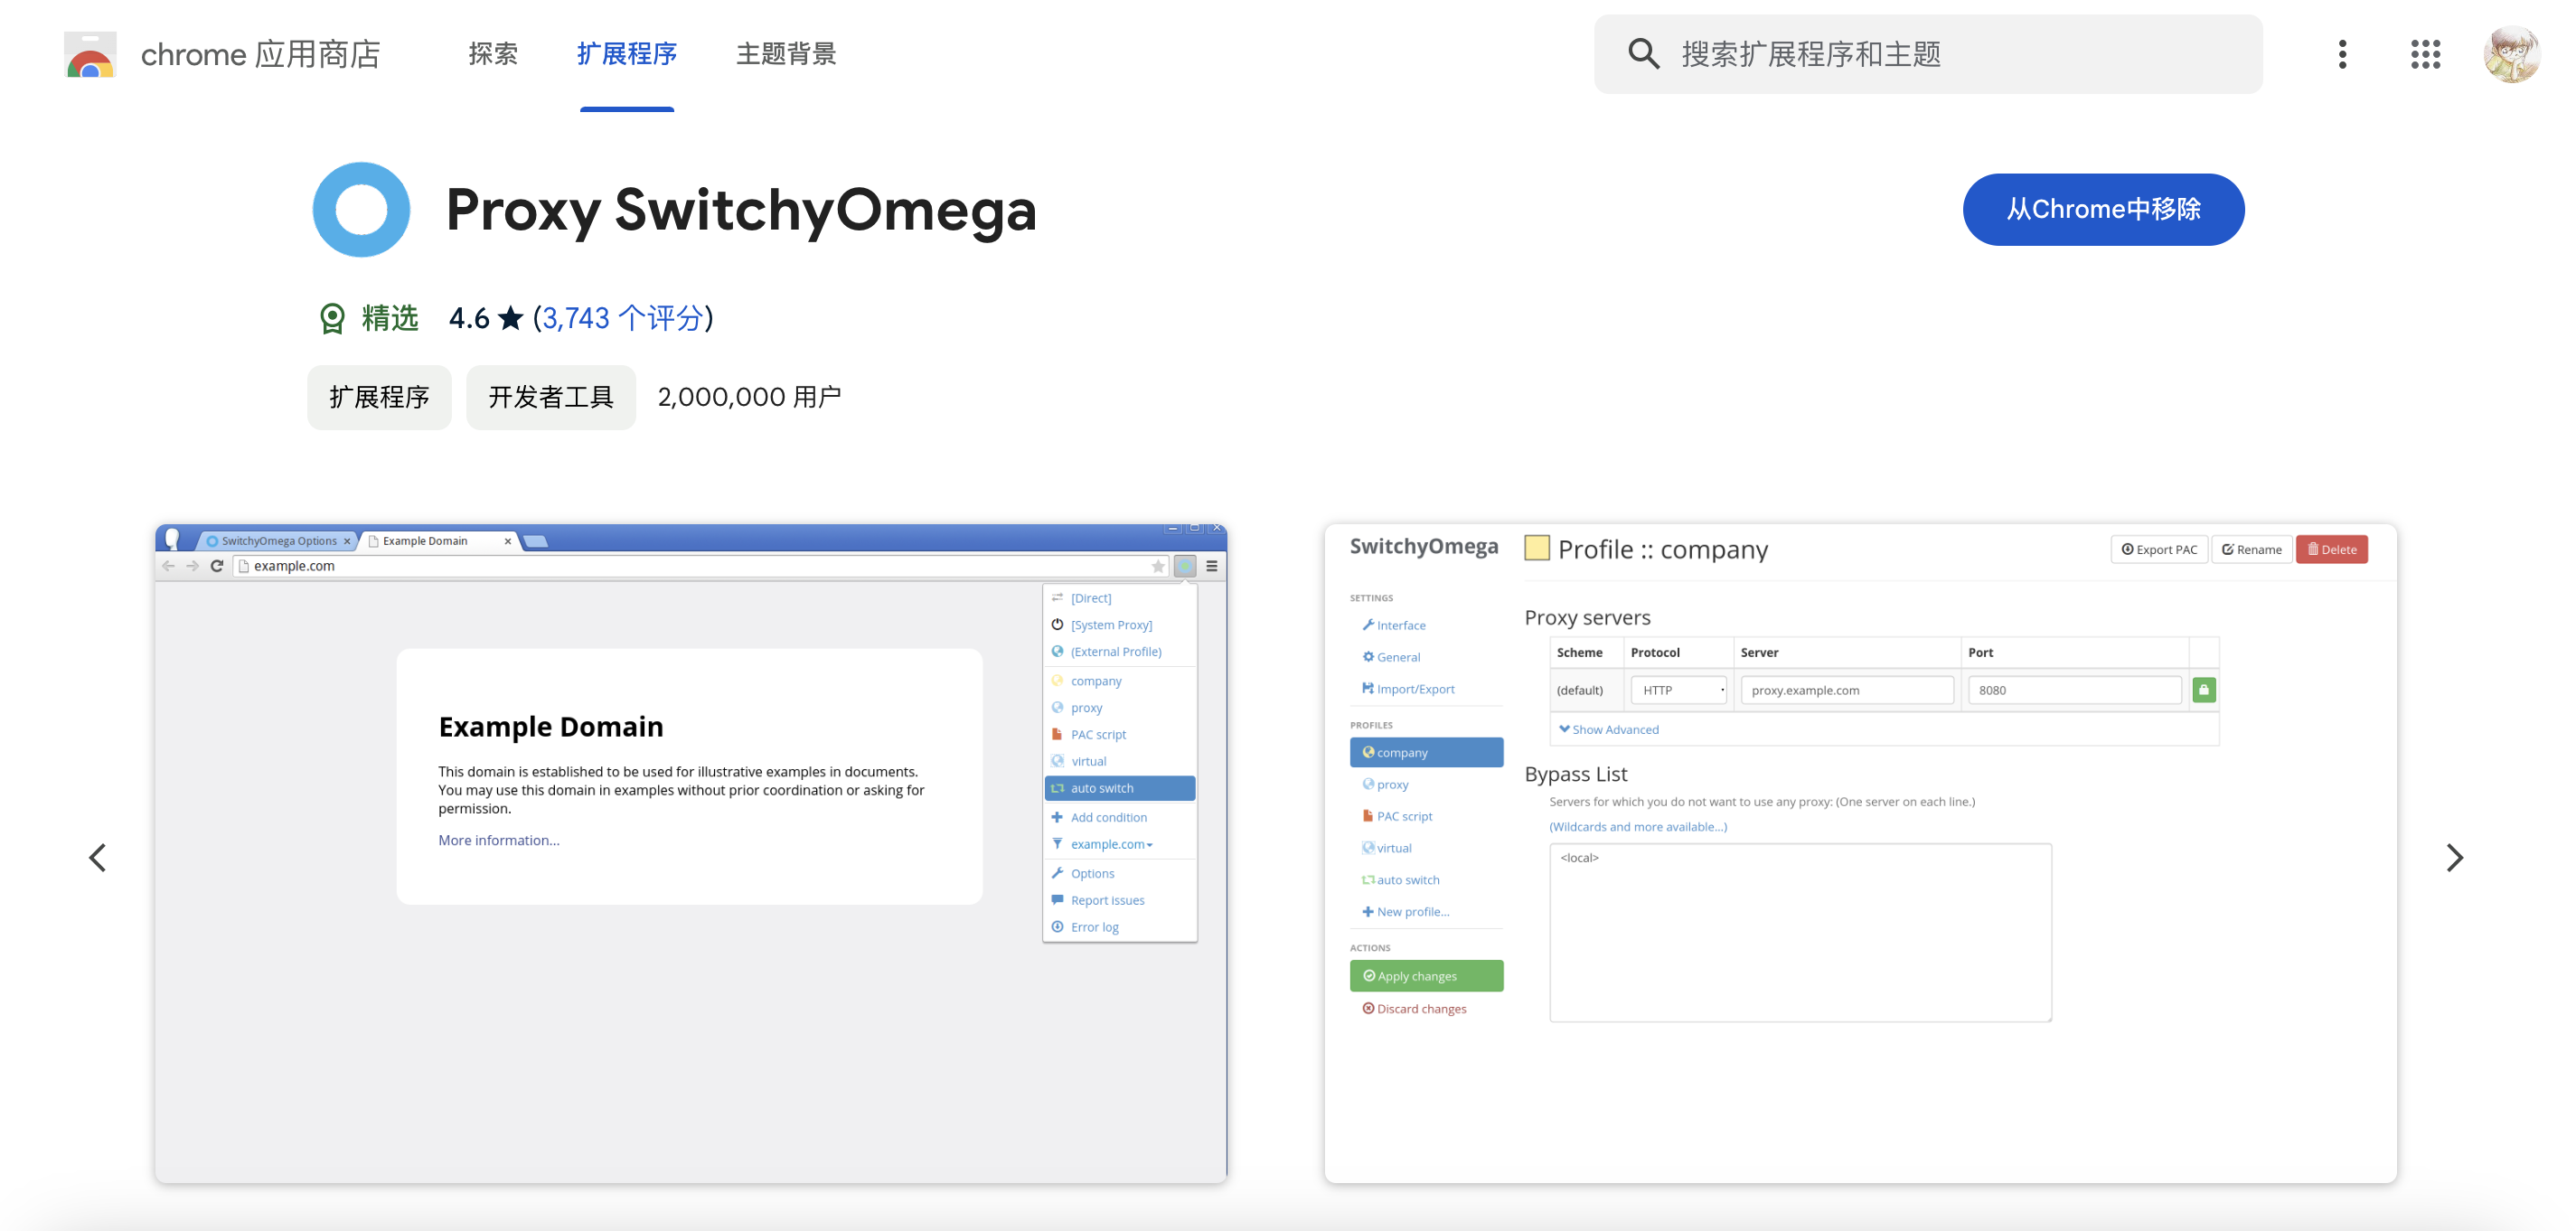
Task: Select the highlighted company profile in sidebar
Action: [x=1426, y=752]
